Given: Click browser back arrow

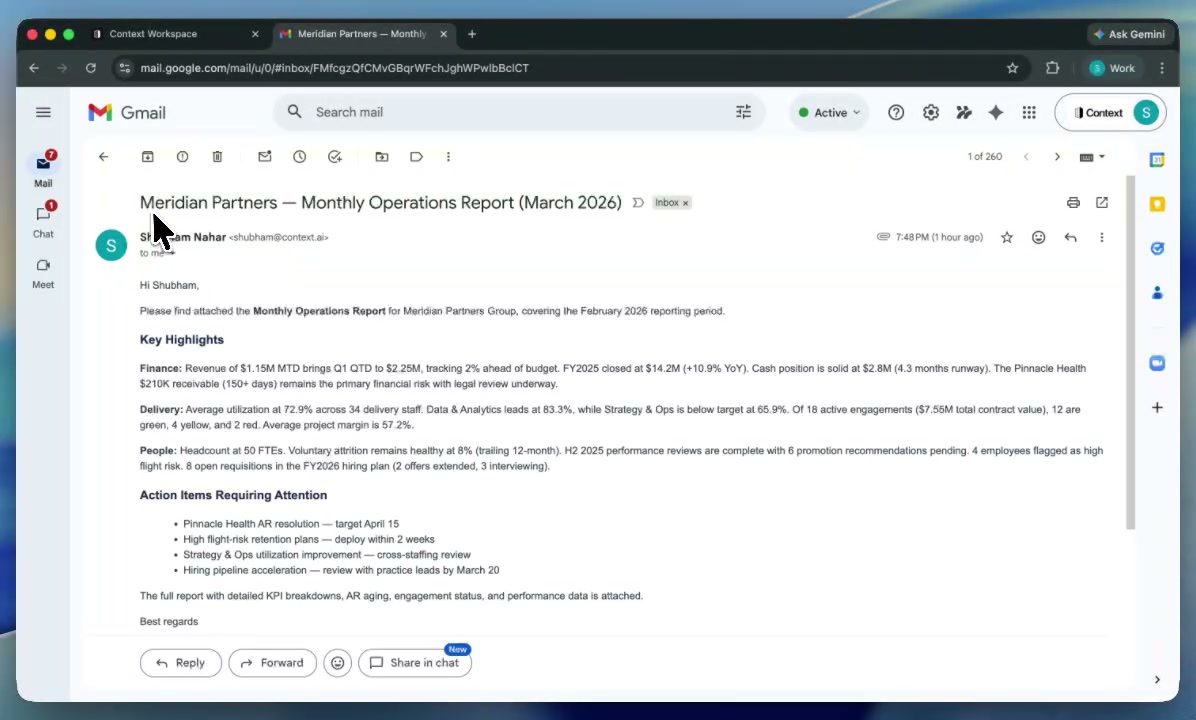Looking at the screenshot, I should click(x=34, y=68).
